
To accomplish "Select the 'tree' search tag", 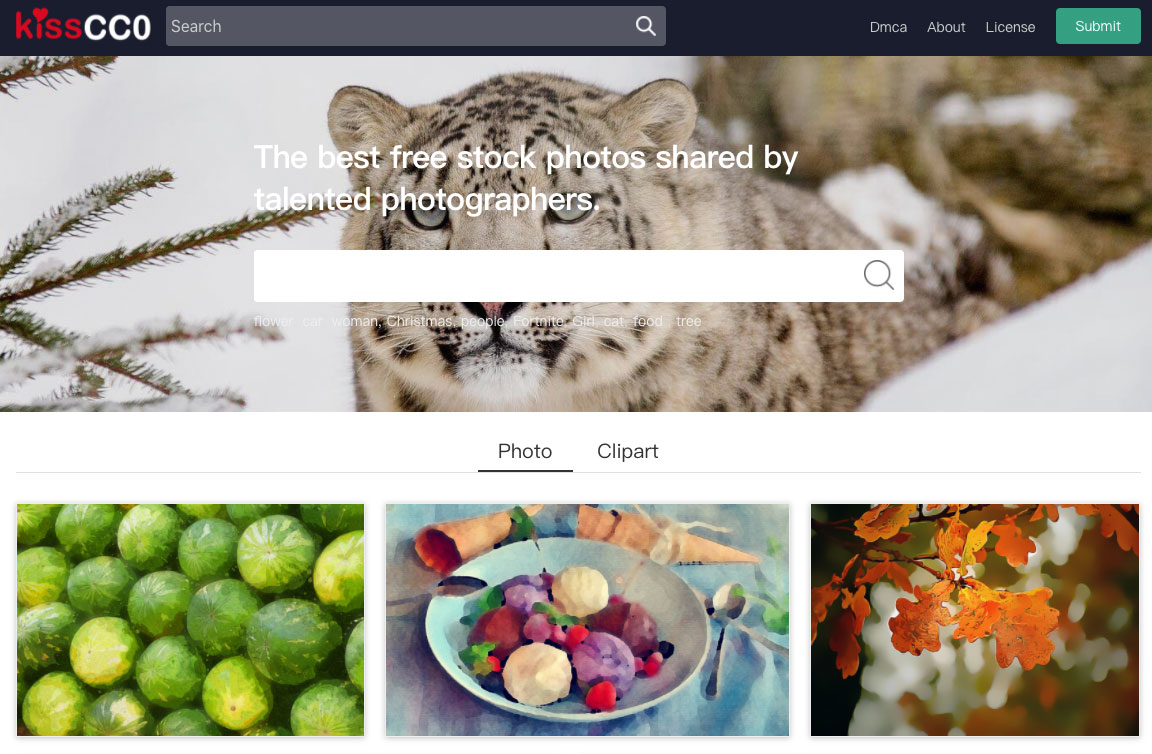I will point(688,321).
